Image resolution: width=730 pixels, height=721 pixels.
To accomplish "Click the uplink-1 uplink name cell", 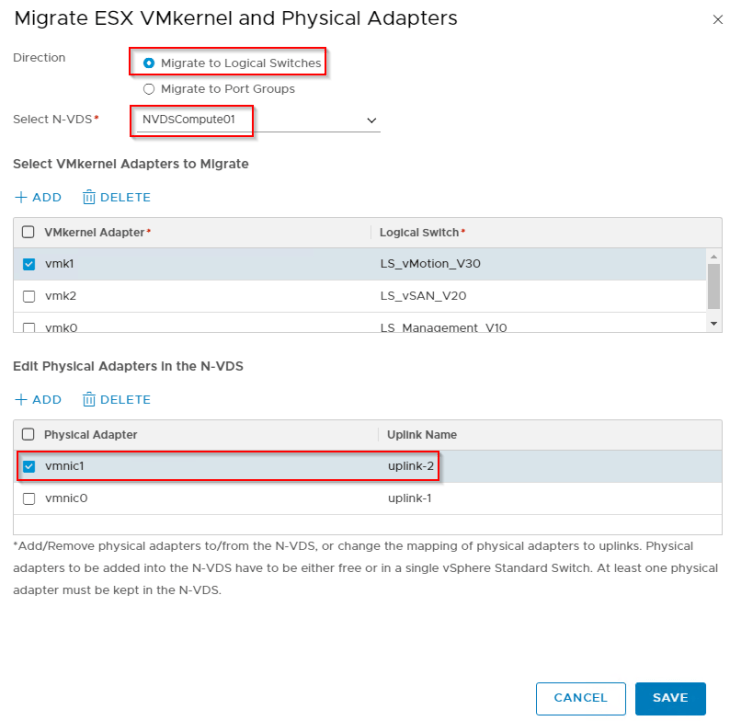I will [x=409, y=498].
